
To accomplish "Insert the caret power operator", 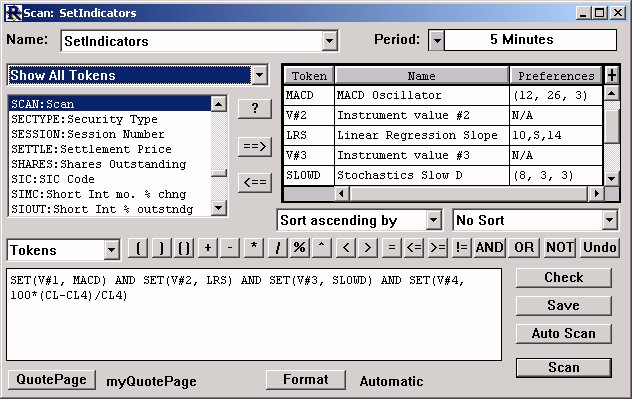I will click(322, 248).
